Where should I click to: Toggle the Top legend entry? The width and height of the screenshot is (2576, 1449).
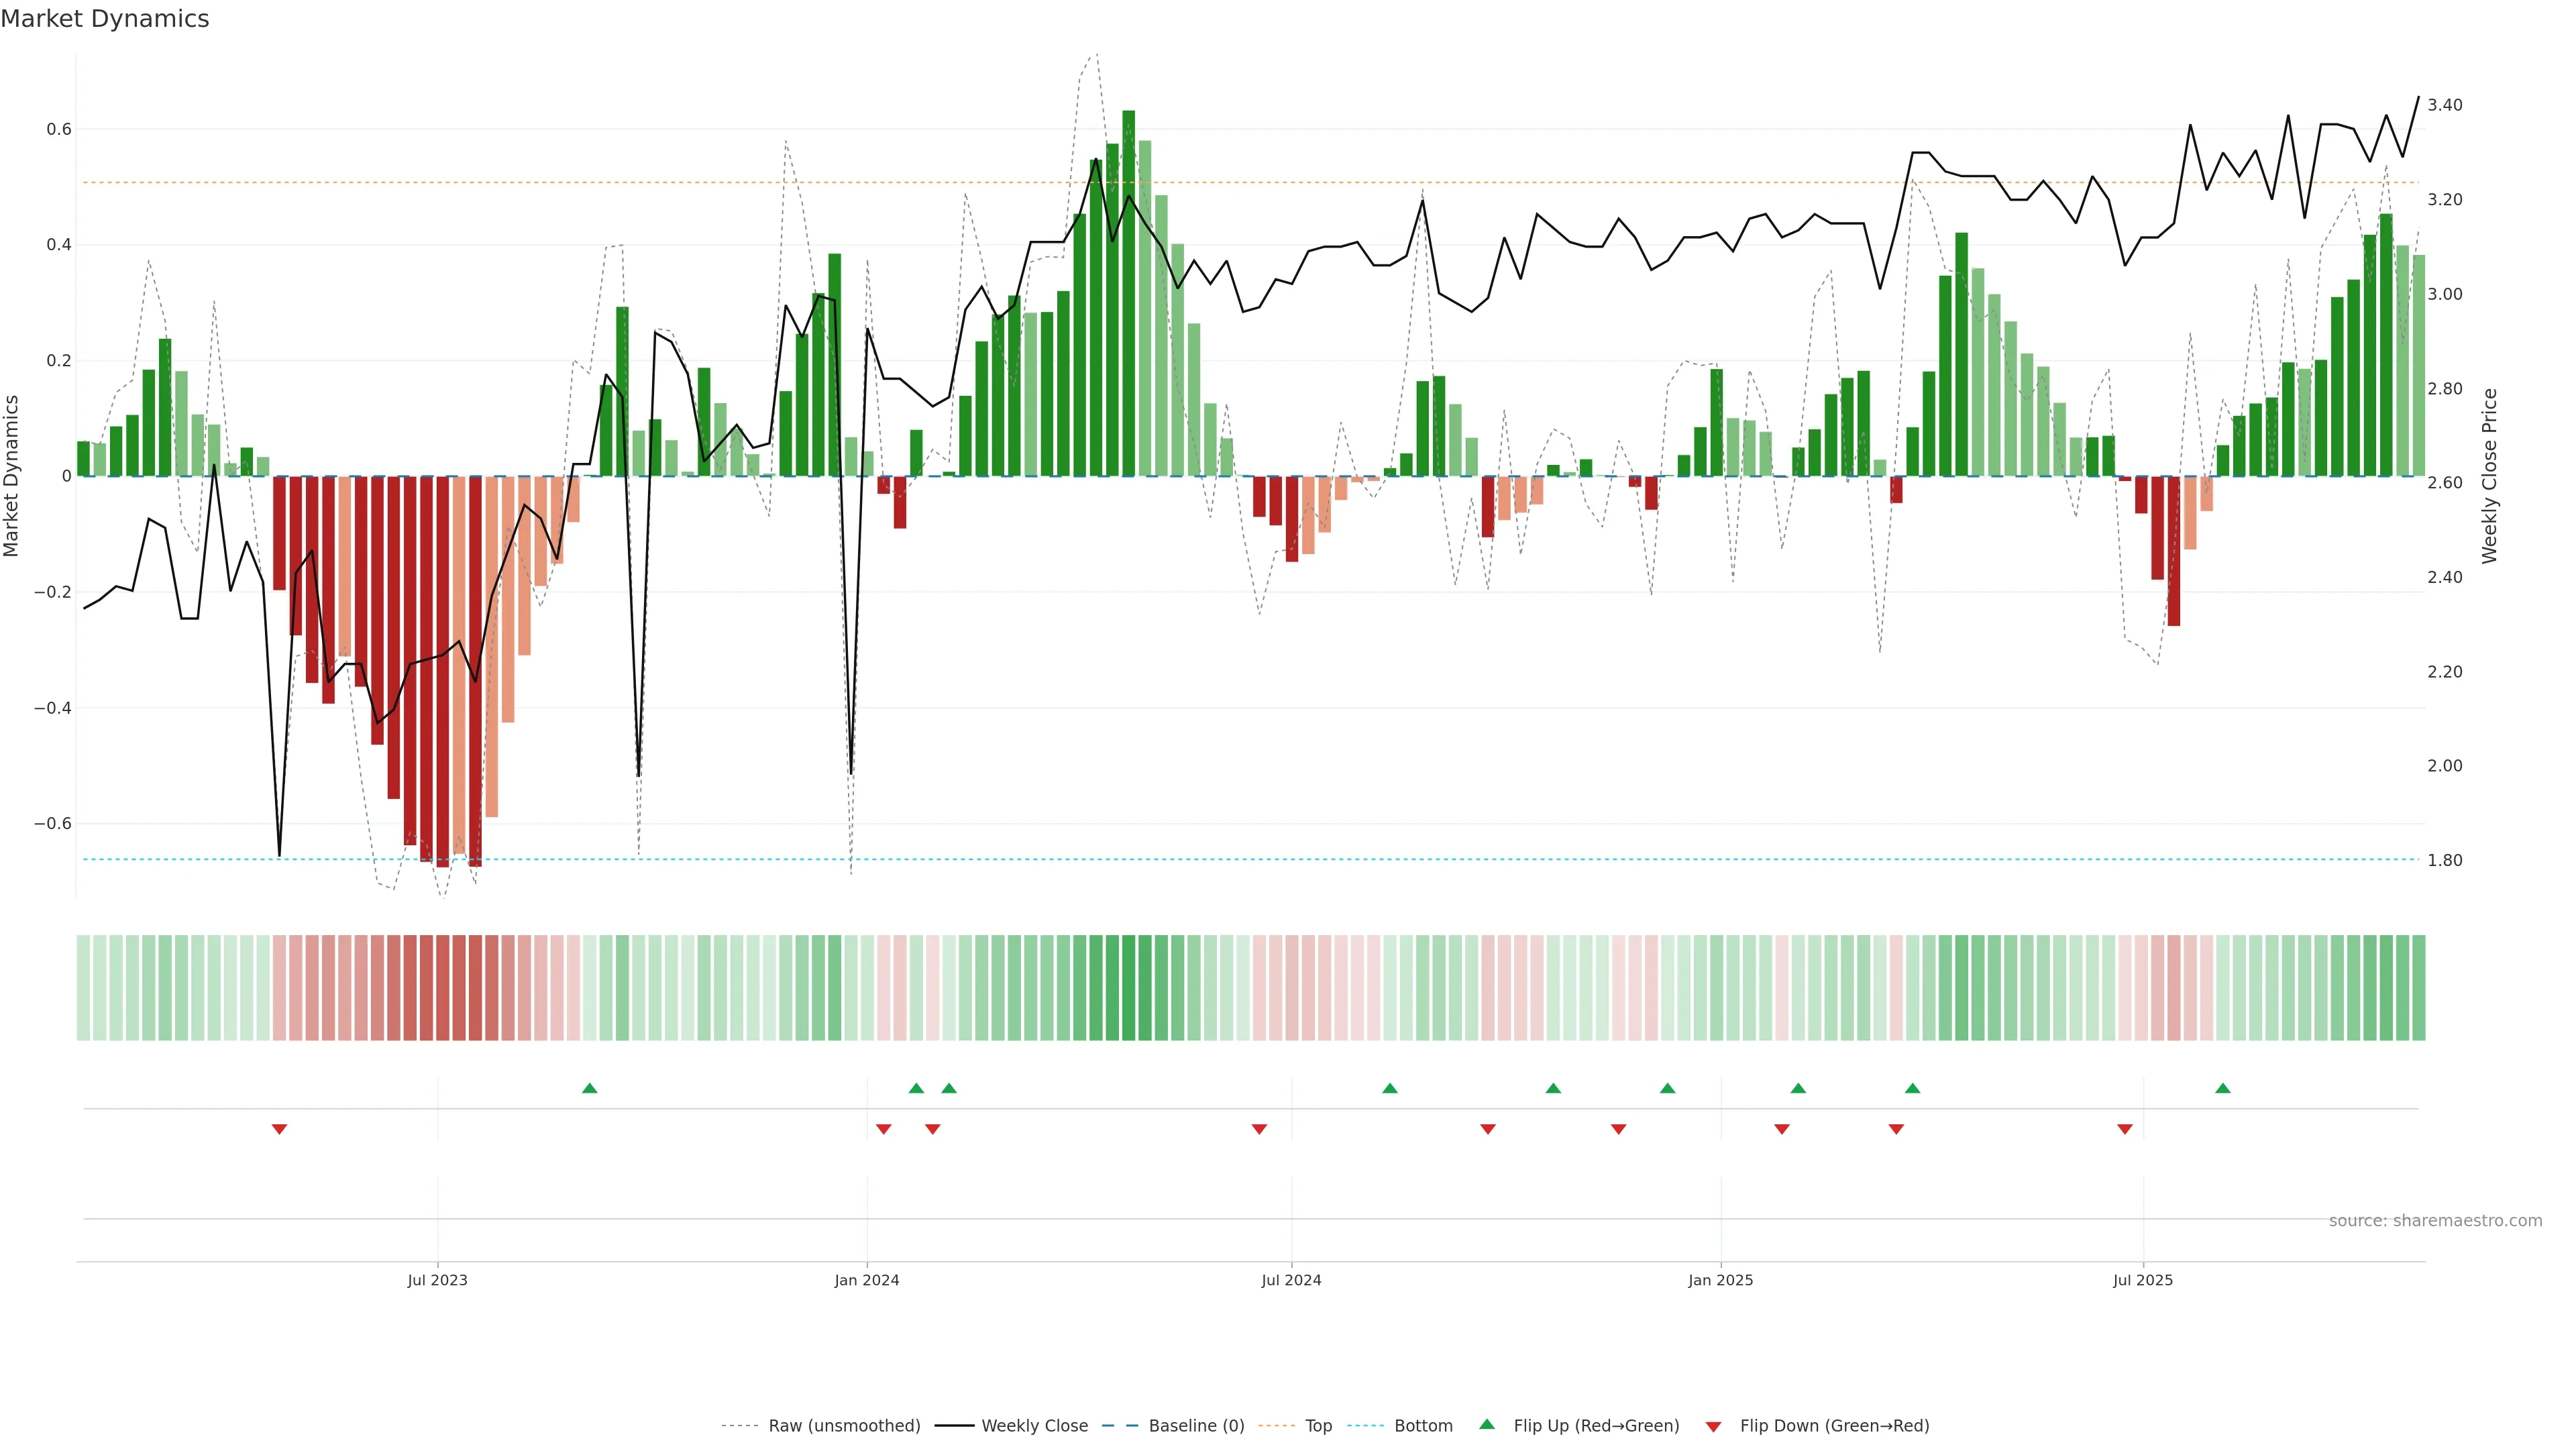coord(1318,1426)
